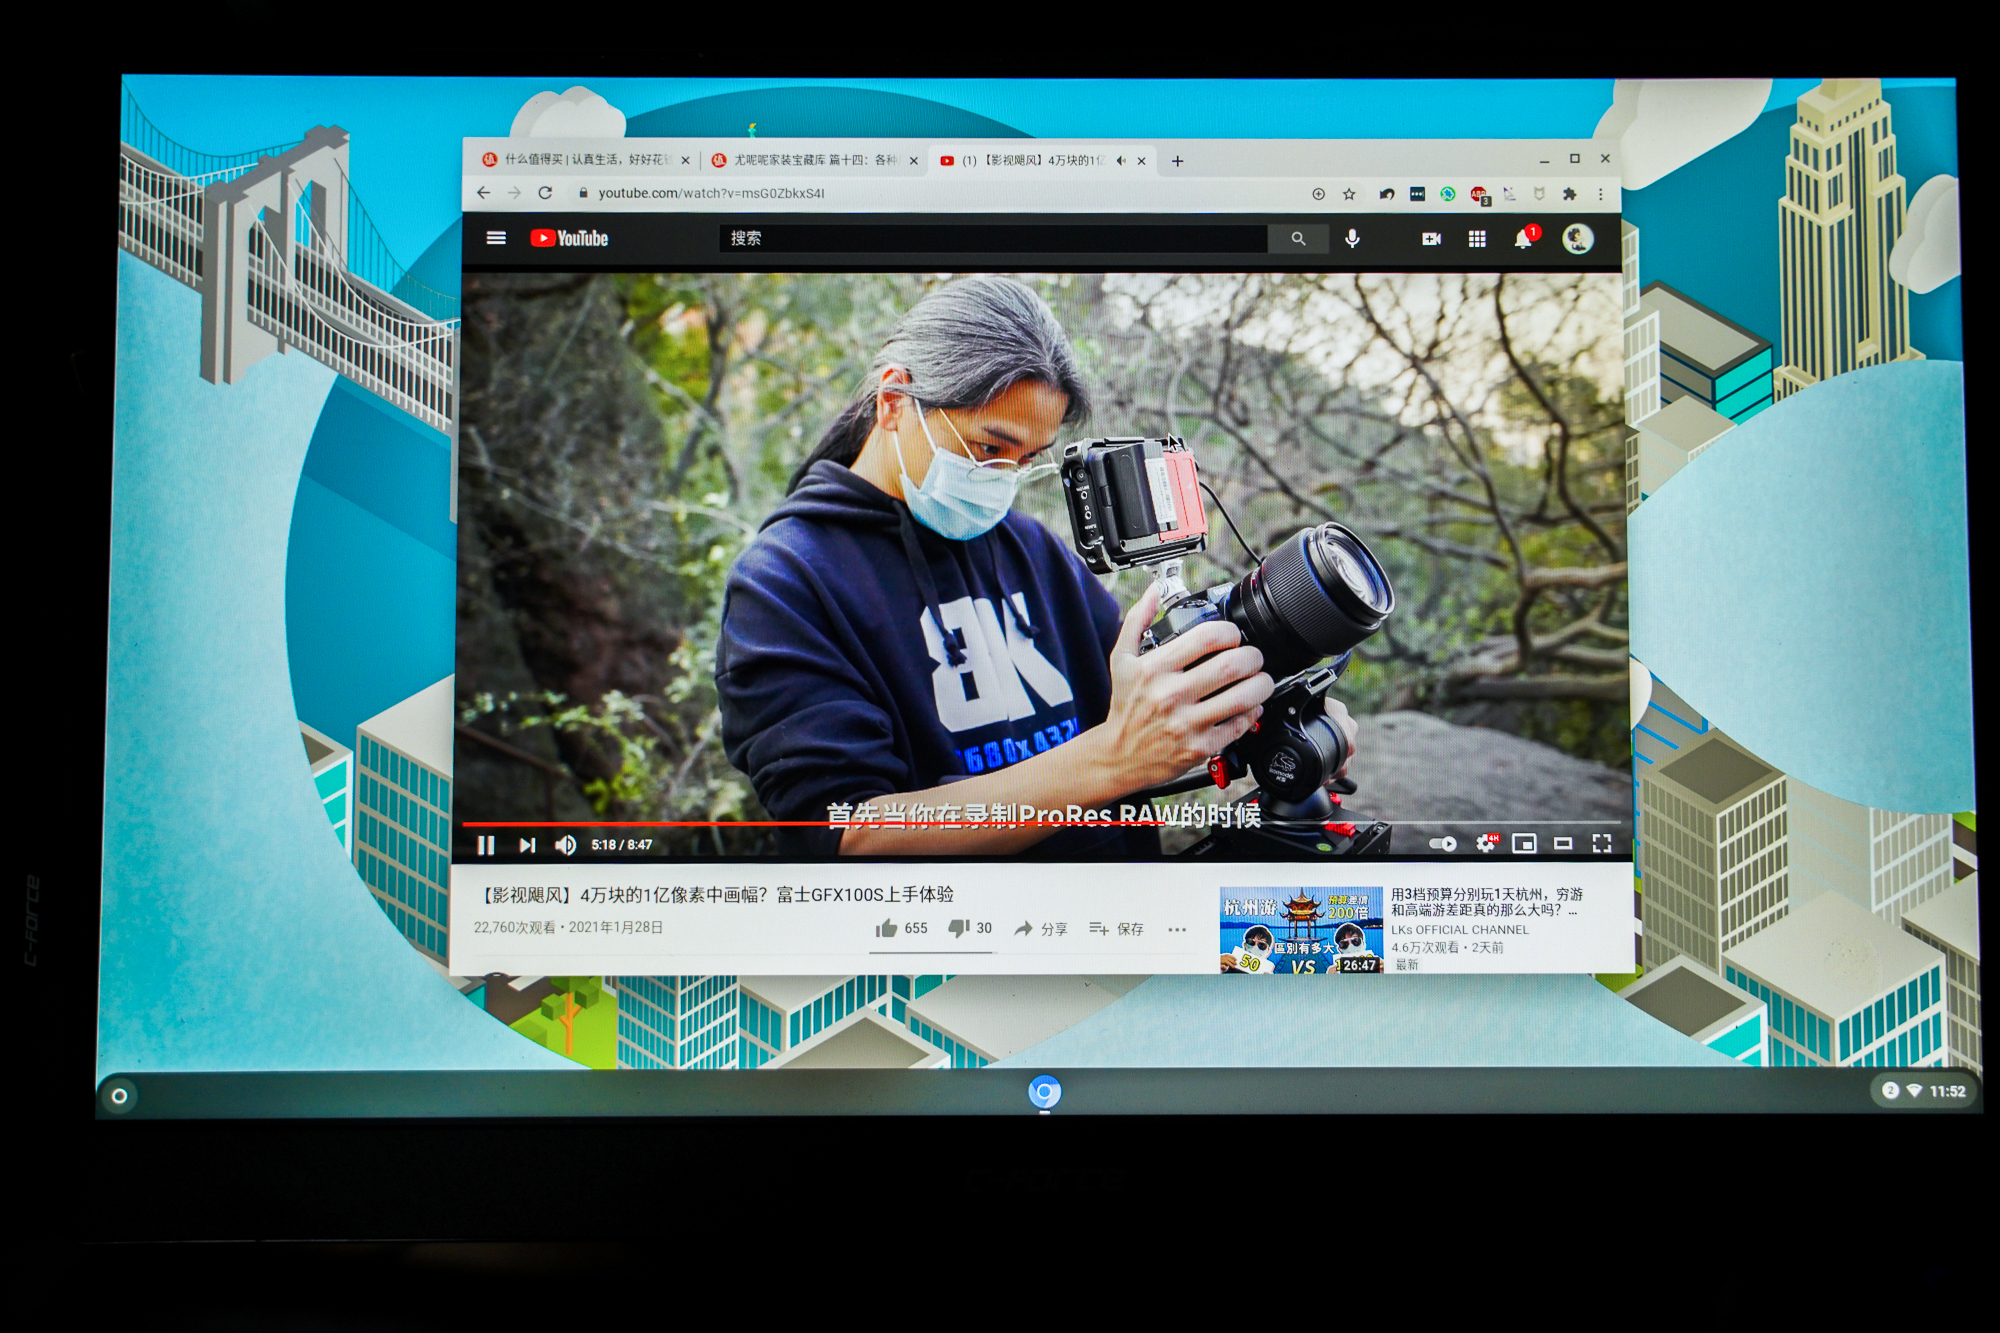Click the 分享 share button

point(1040,928)
